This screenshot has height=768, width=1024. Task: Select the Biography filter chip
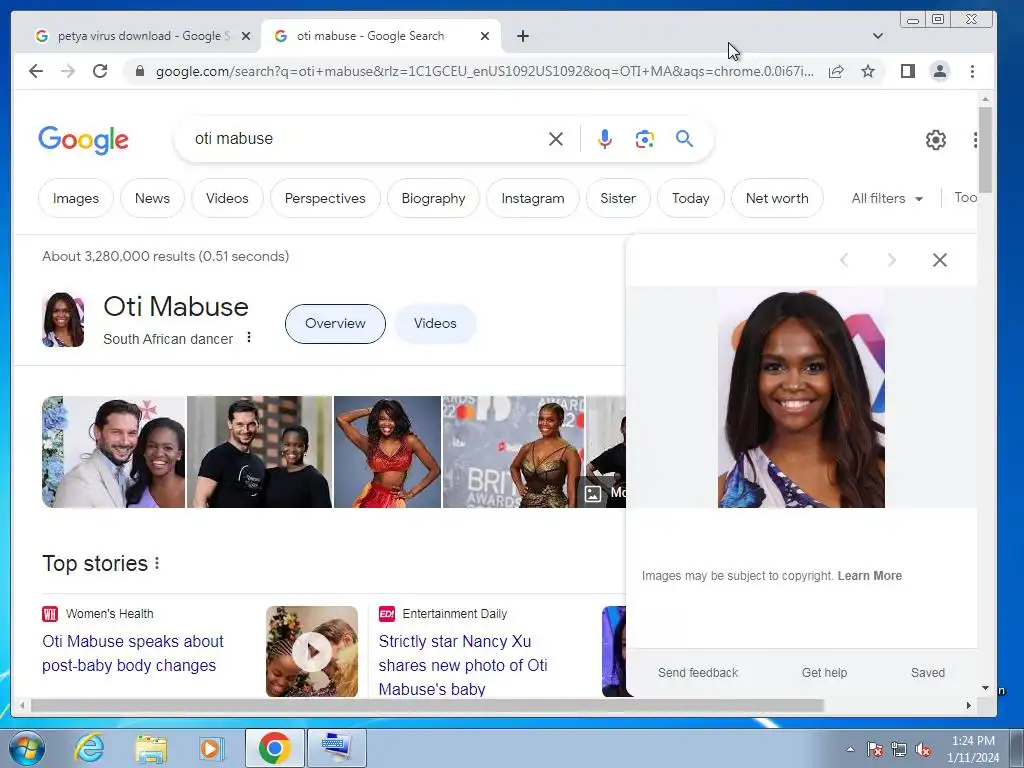point(434,198)
